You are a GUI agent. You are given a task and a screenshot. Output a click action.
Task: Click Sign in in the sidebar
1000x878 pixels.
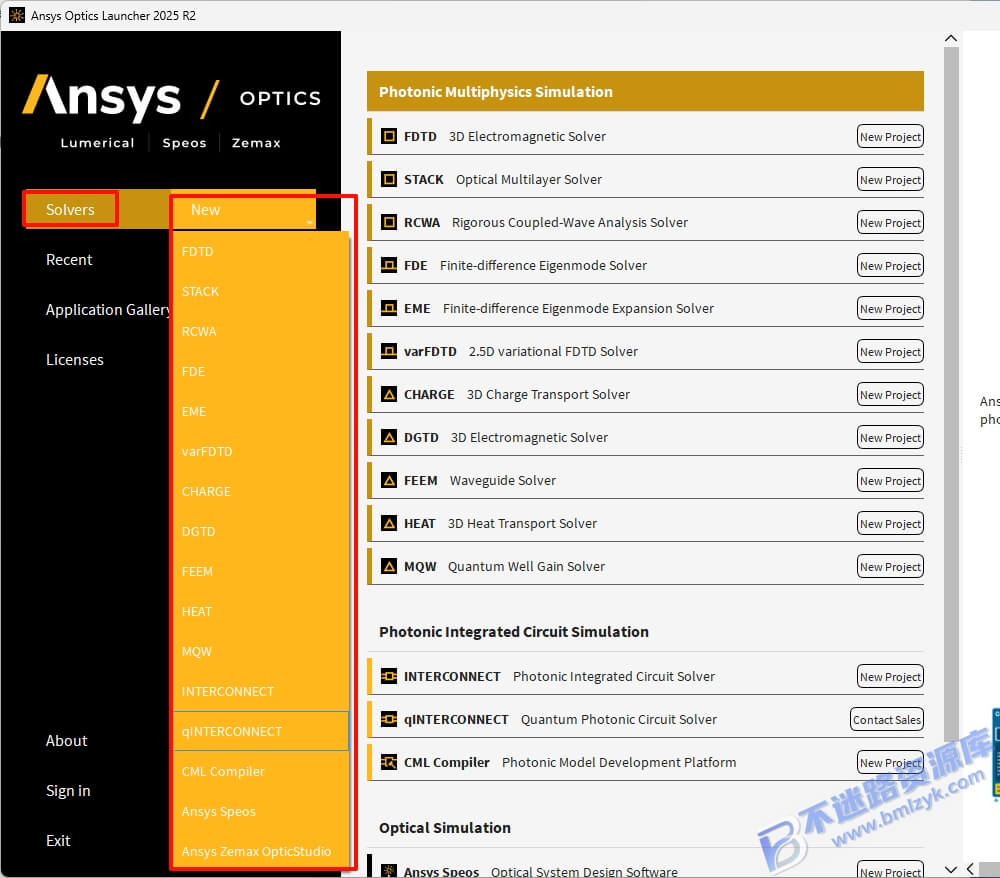pos(68,791)
